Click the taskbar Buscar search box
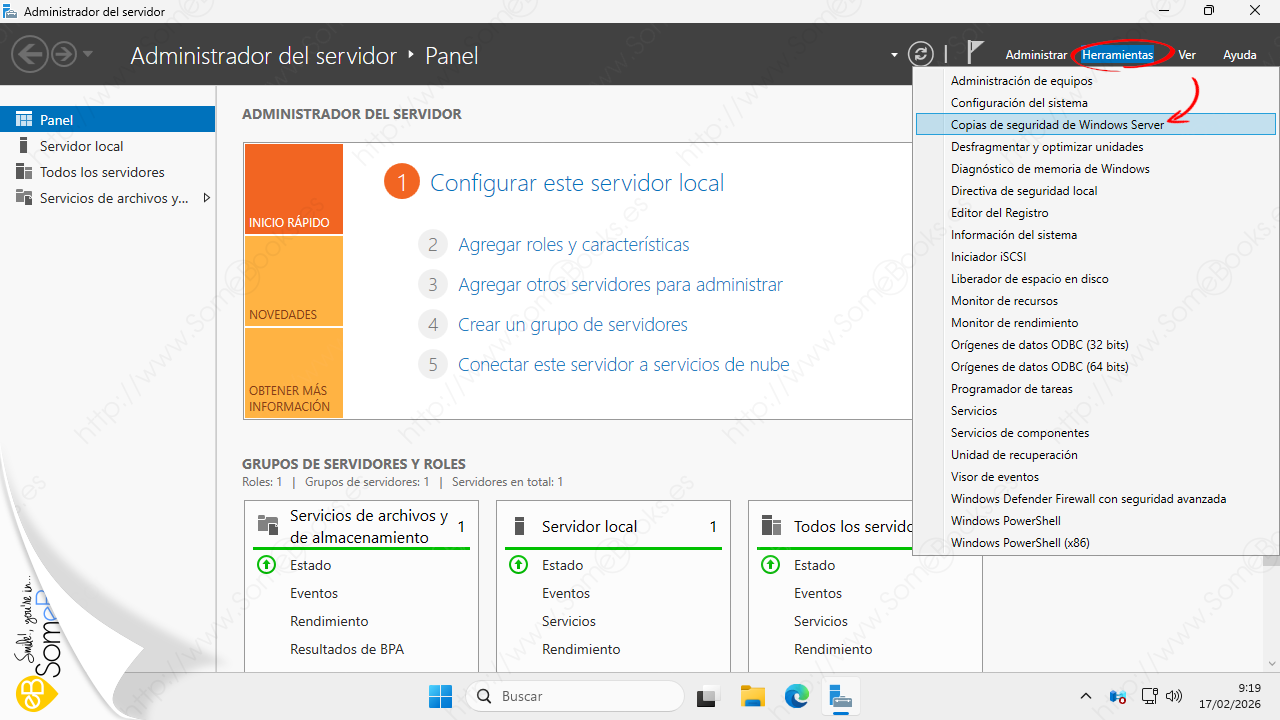The height and width of the screenshot is (720, 1280). 576,696
